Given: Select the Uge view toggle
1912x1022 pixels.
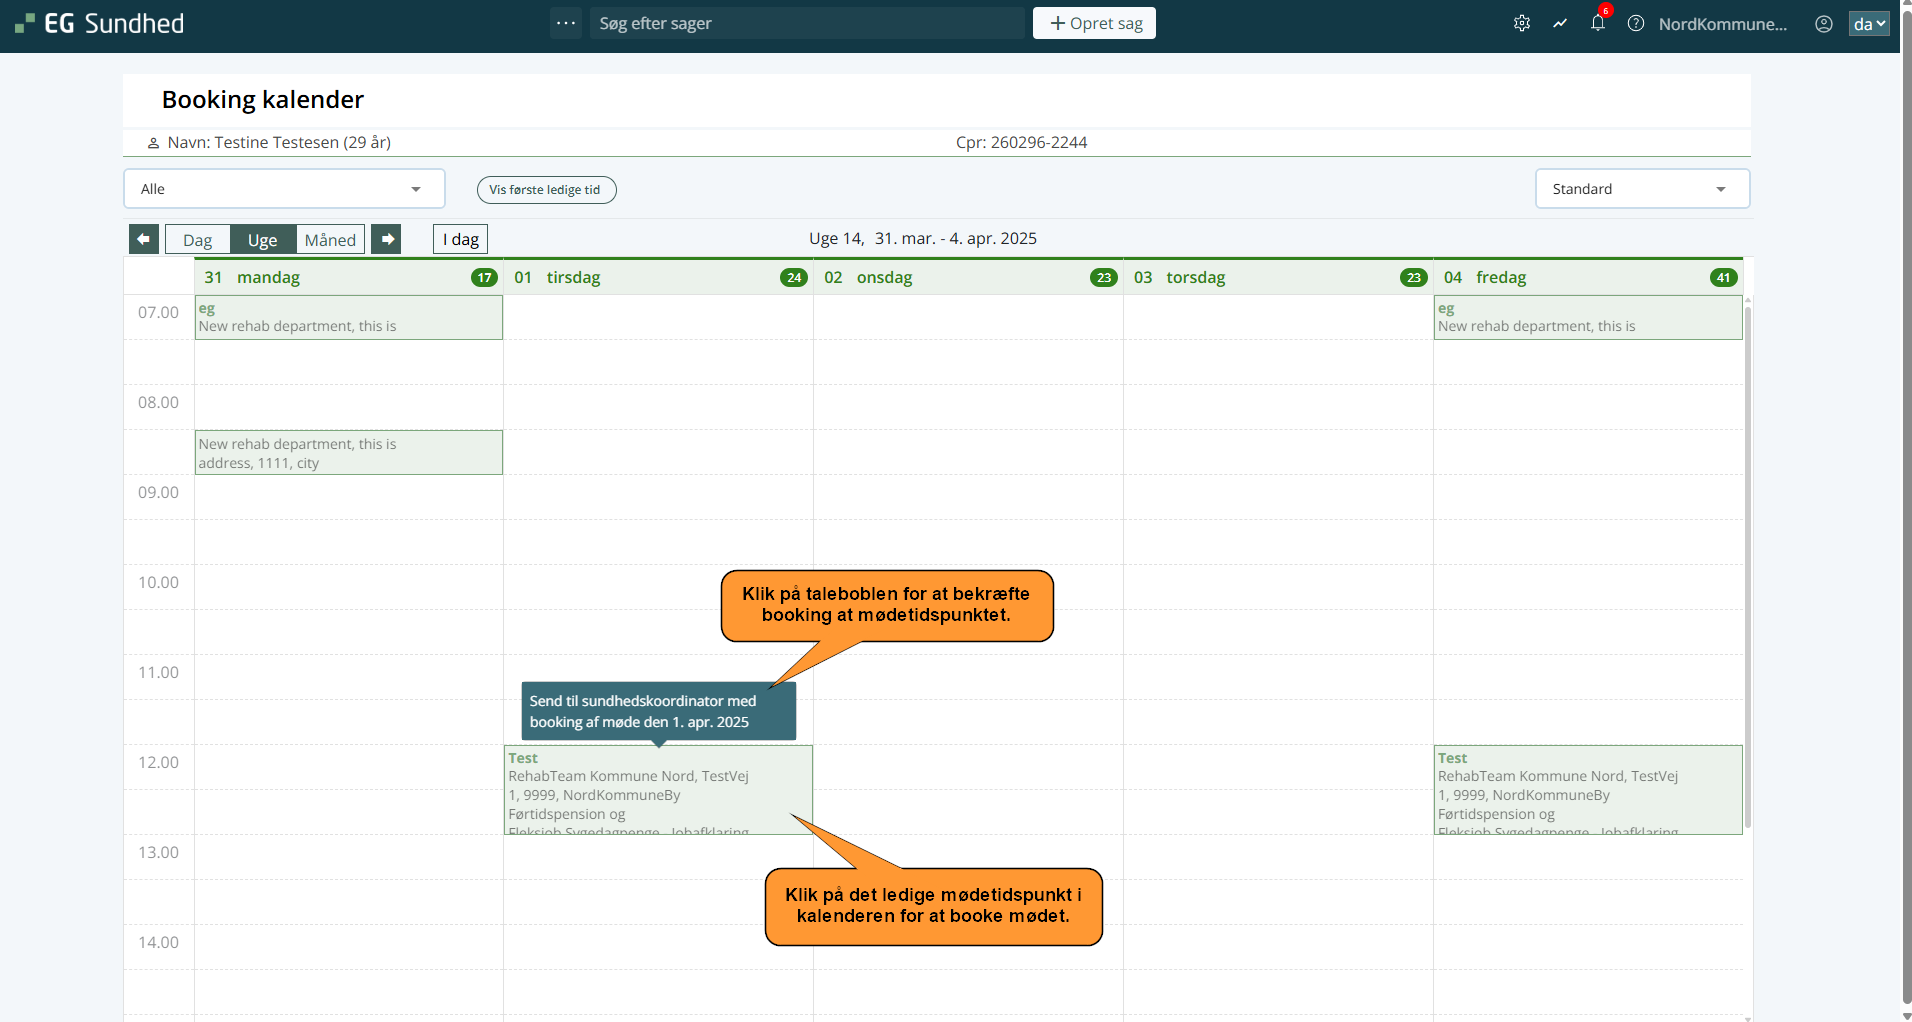Looking at the screenshot, I should tap(262, 240).
